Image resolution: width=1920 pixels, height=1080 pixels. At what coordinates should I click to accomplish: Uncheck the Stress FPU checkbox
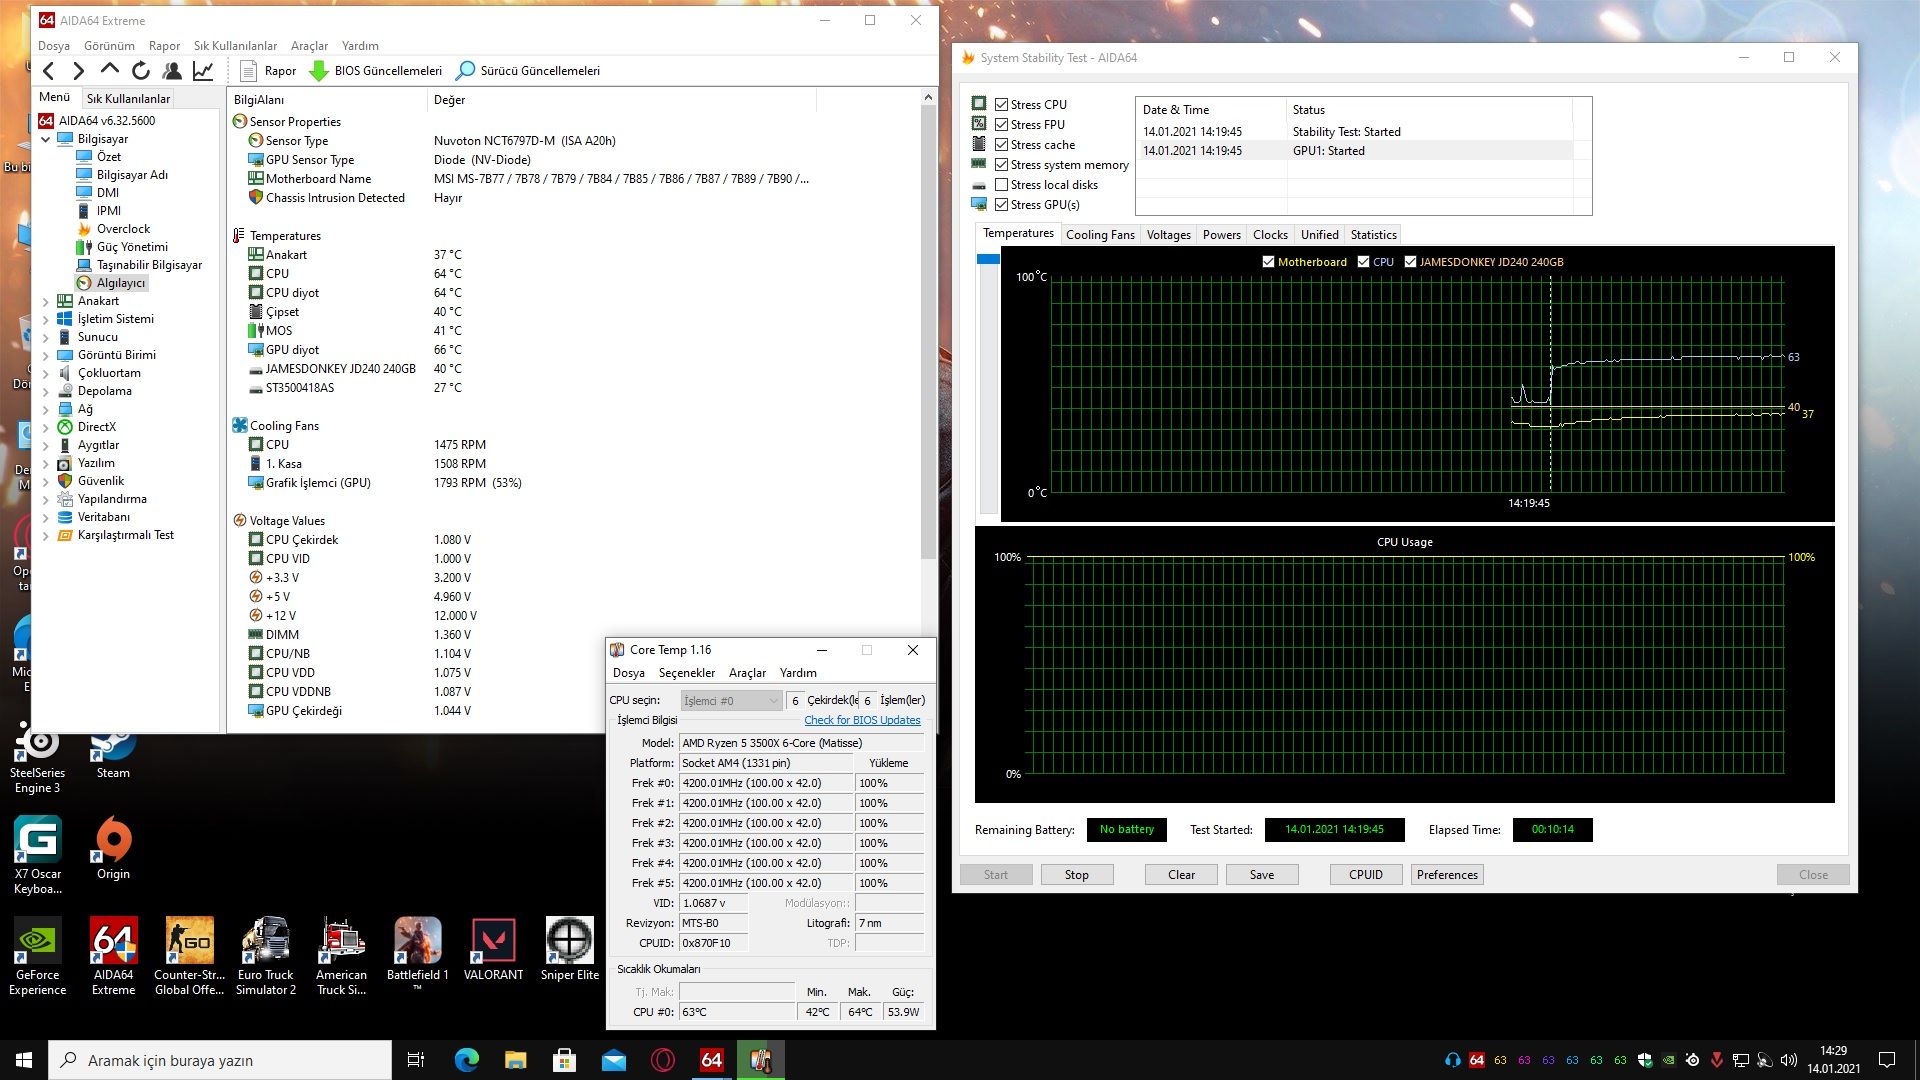1001,125
